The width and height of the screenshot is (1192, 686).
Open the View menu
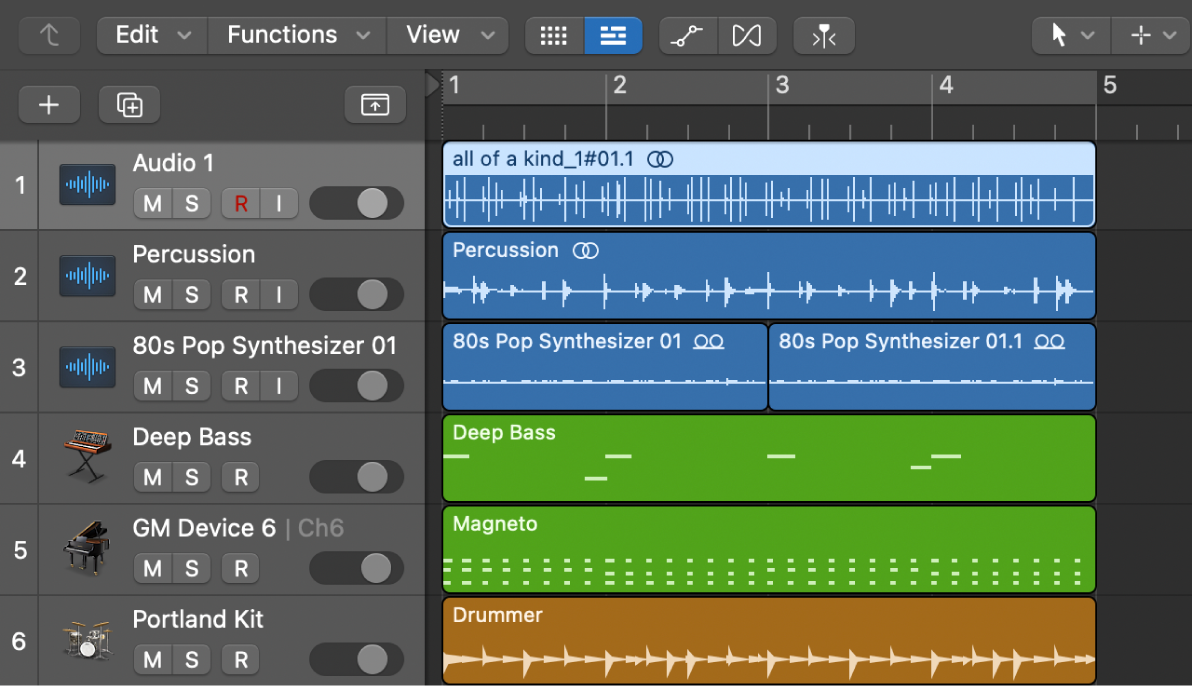coord(449,35)
